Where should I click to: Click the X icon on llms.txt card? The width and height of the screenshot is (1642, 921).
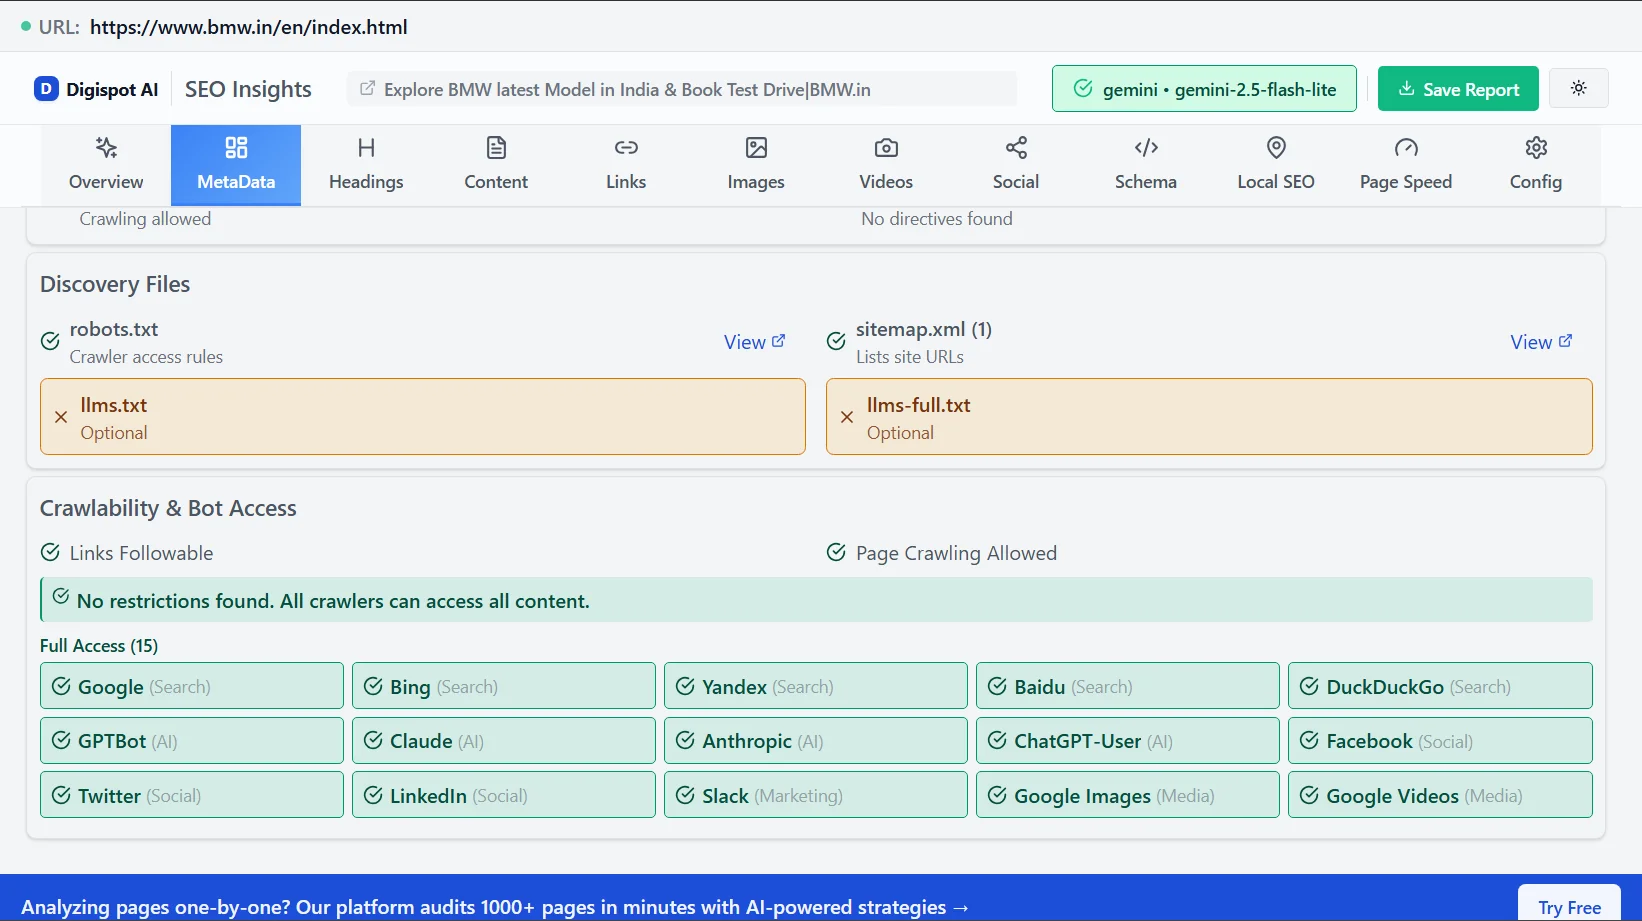pyautogui.click(x=61, y=417)
